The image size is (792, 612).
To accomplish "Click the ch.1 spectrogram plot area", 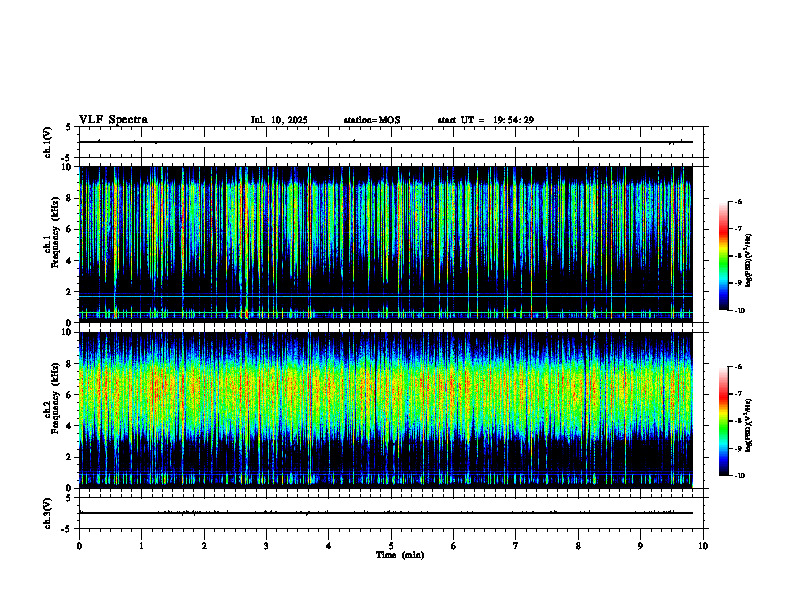I will coord(385,244).
